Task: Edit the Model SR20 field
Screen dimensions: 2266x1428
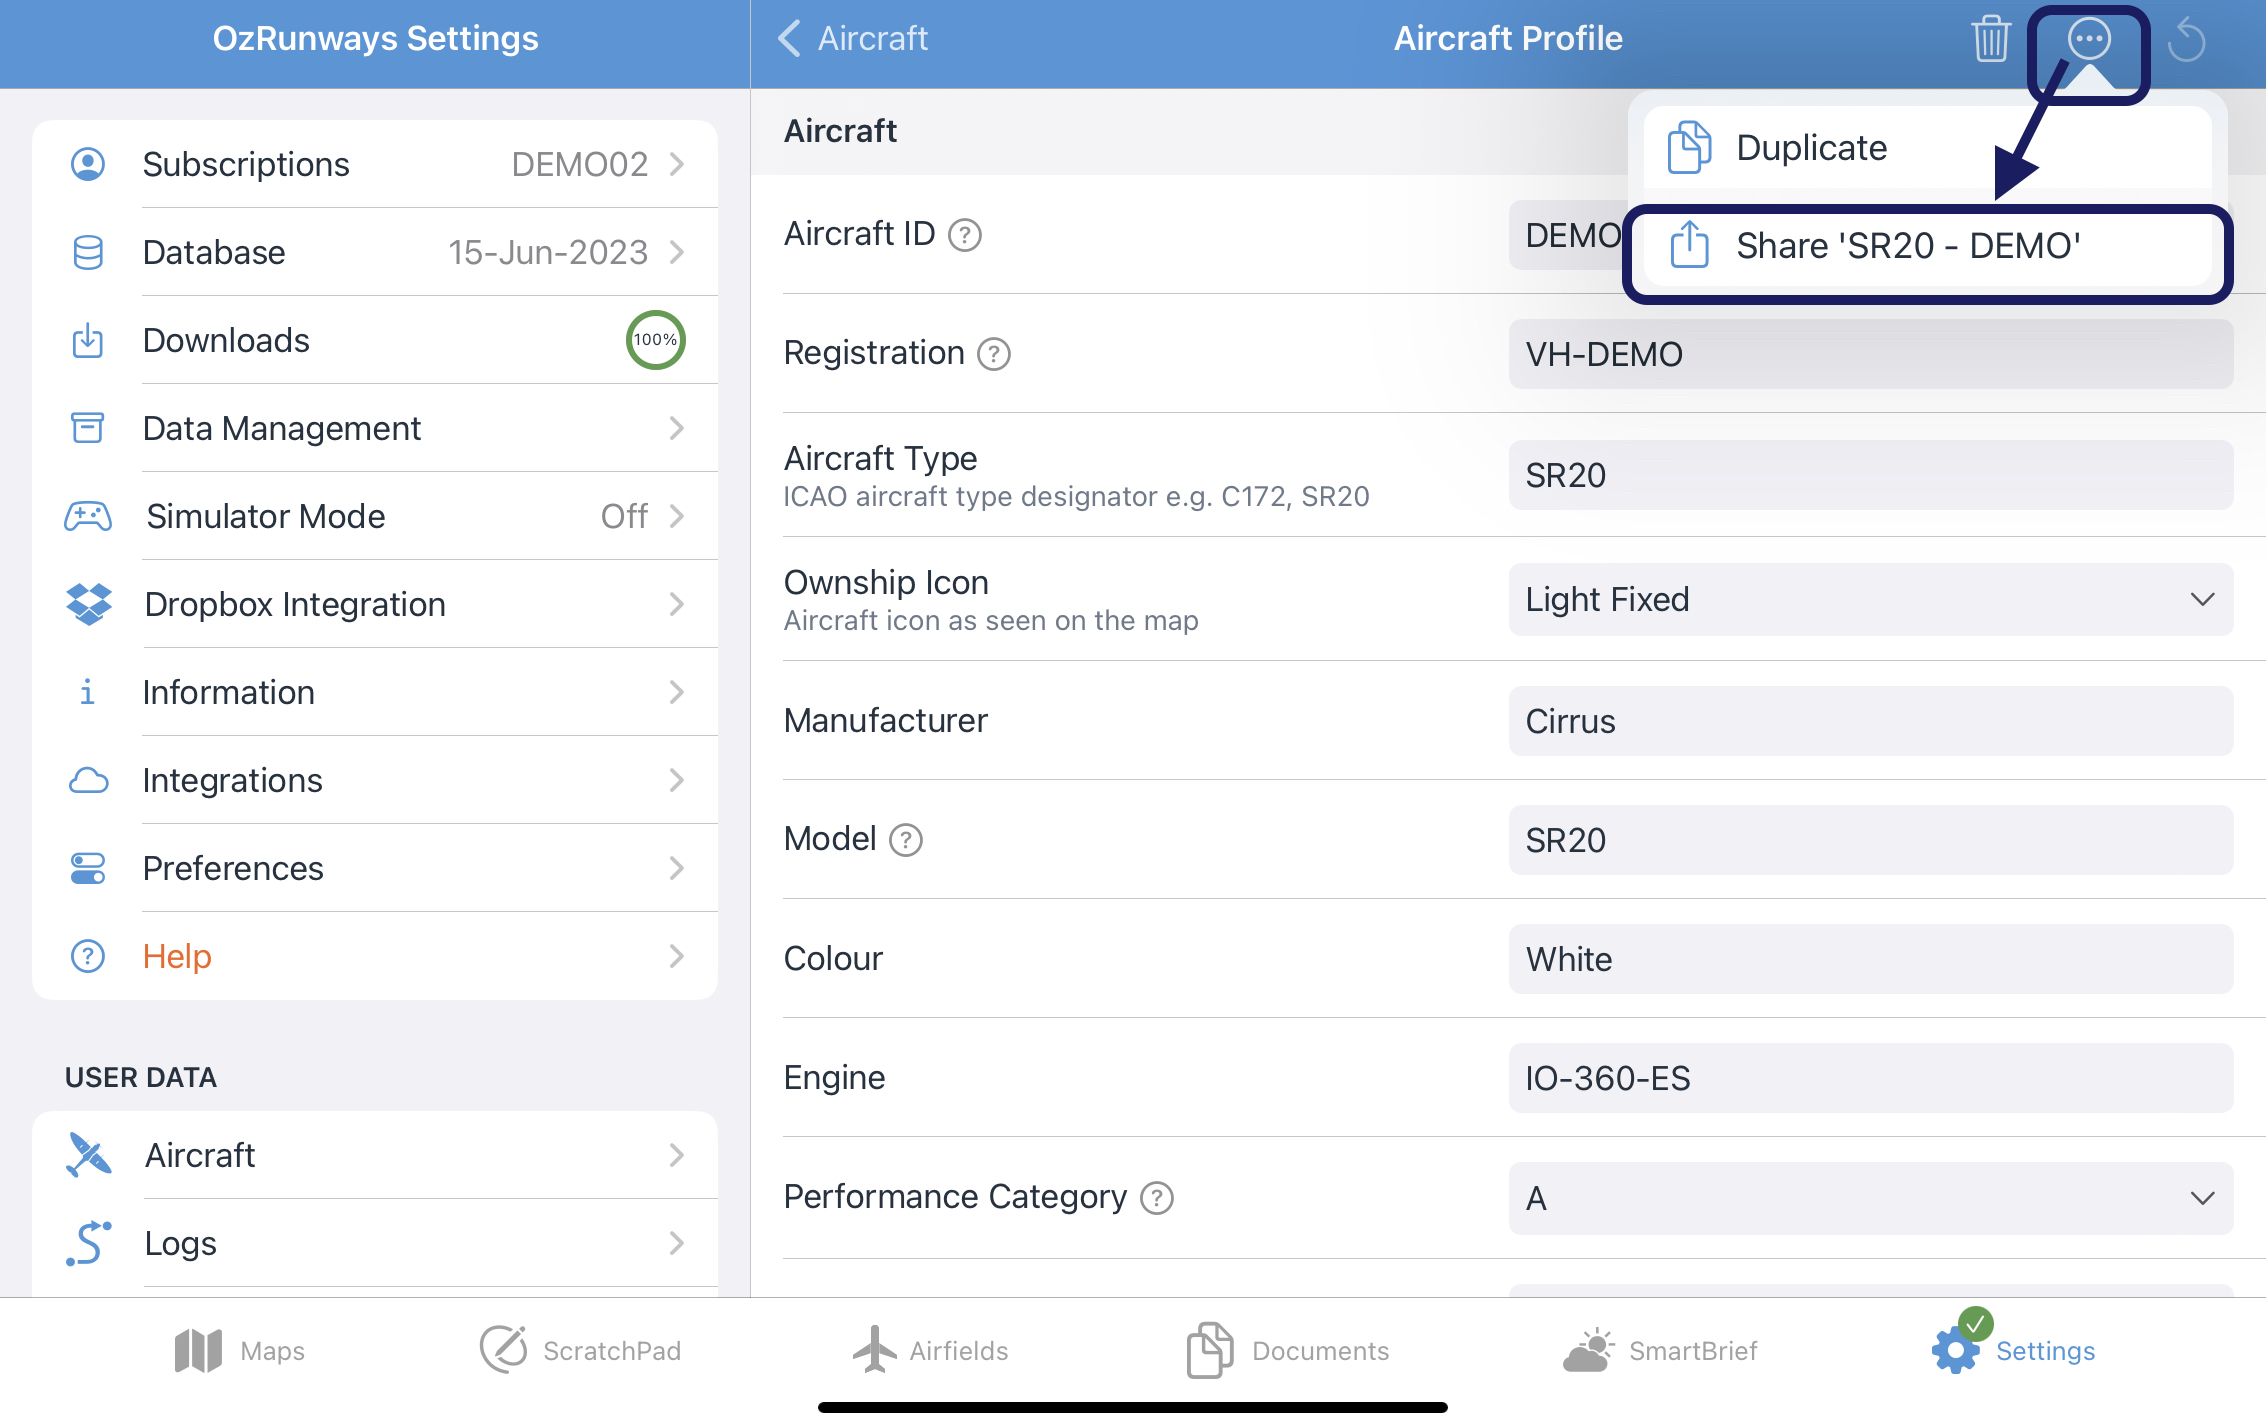Action: 1870,840
